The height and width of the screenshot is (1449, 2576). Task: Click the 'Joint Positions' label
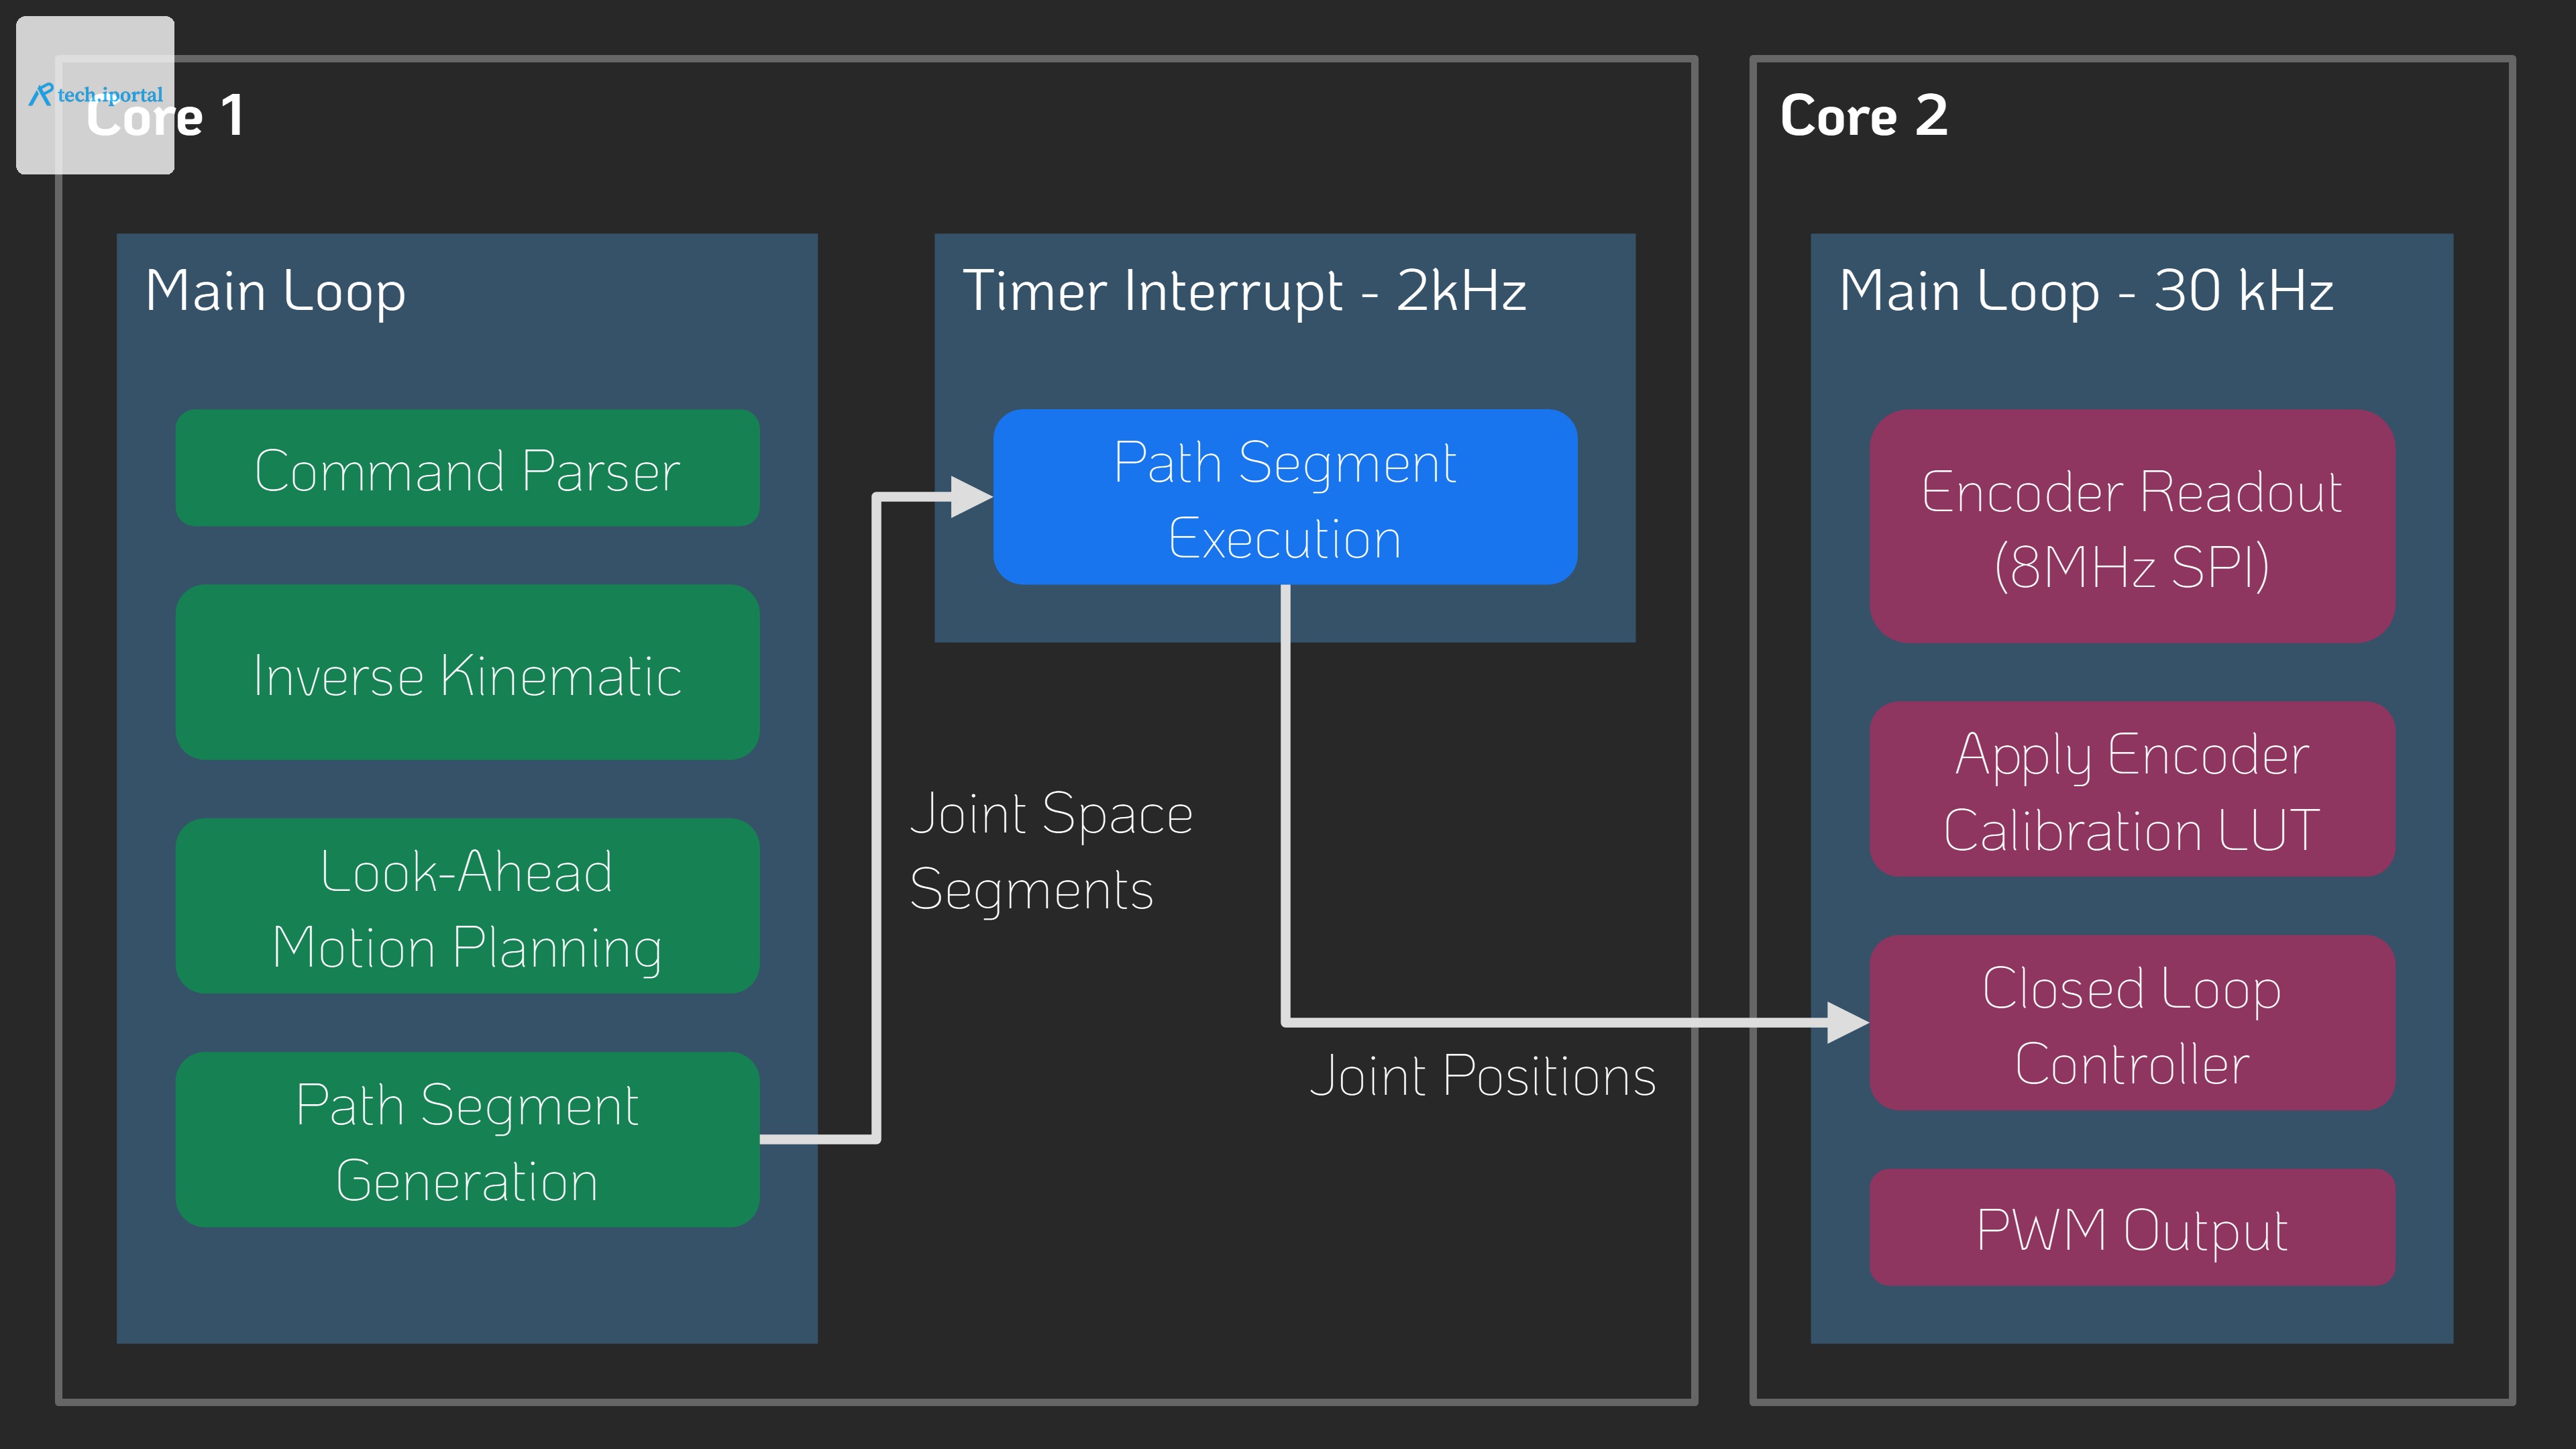click(1483, 1076)
